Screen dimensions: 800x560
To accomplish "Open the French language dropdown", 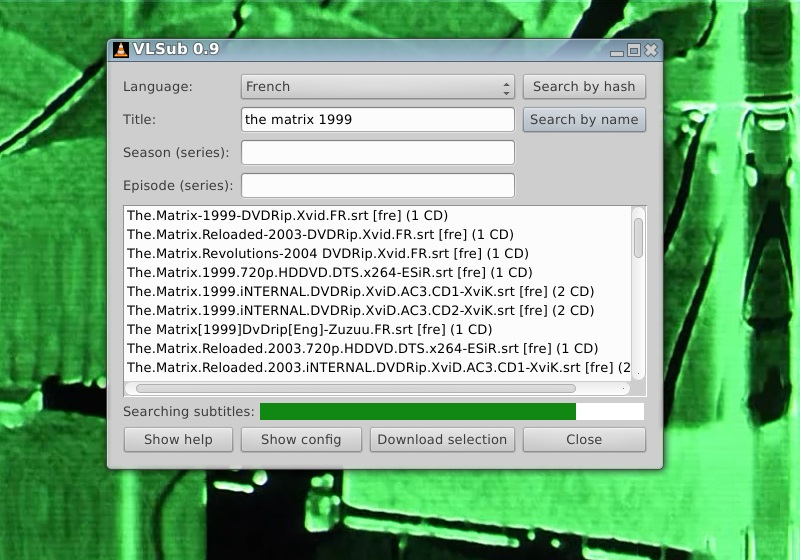I will [x=377, y=87].
